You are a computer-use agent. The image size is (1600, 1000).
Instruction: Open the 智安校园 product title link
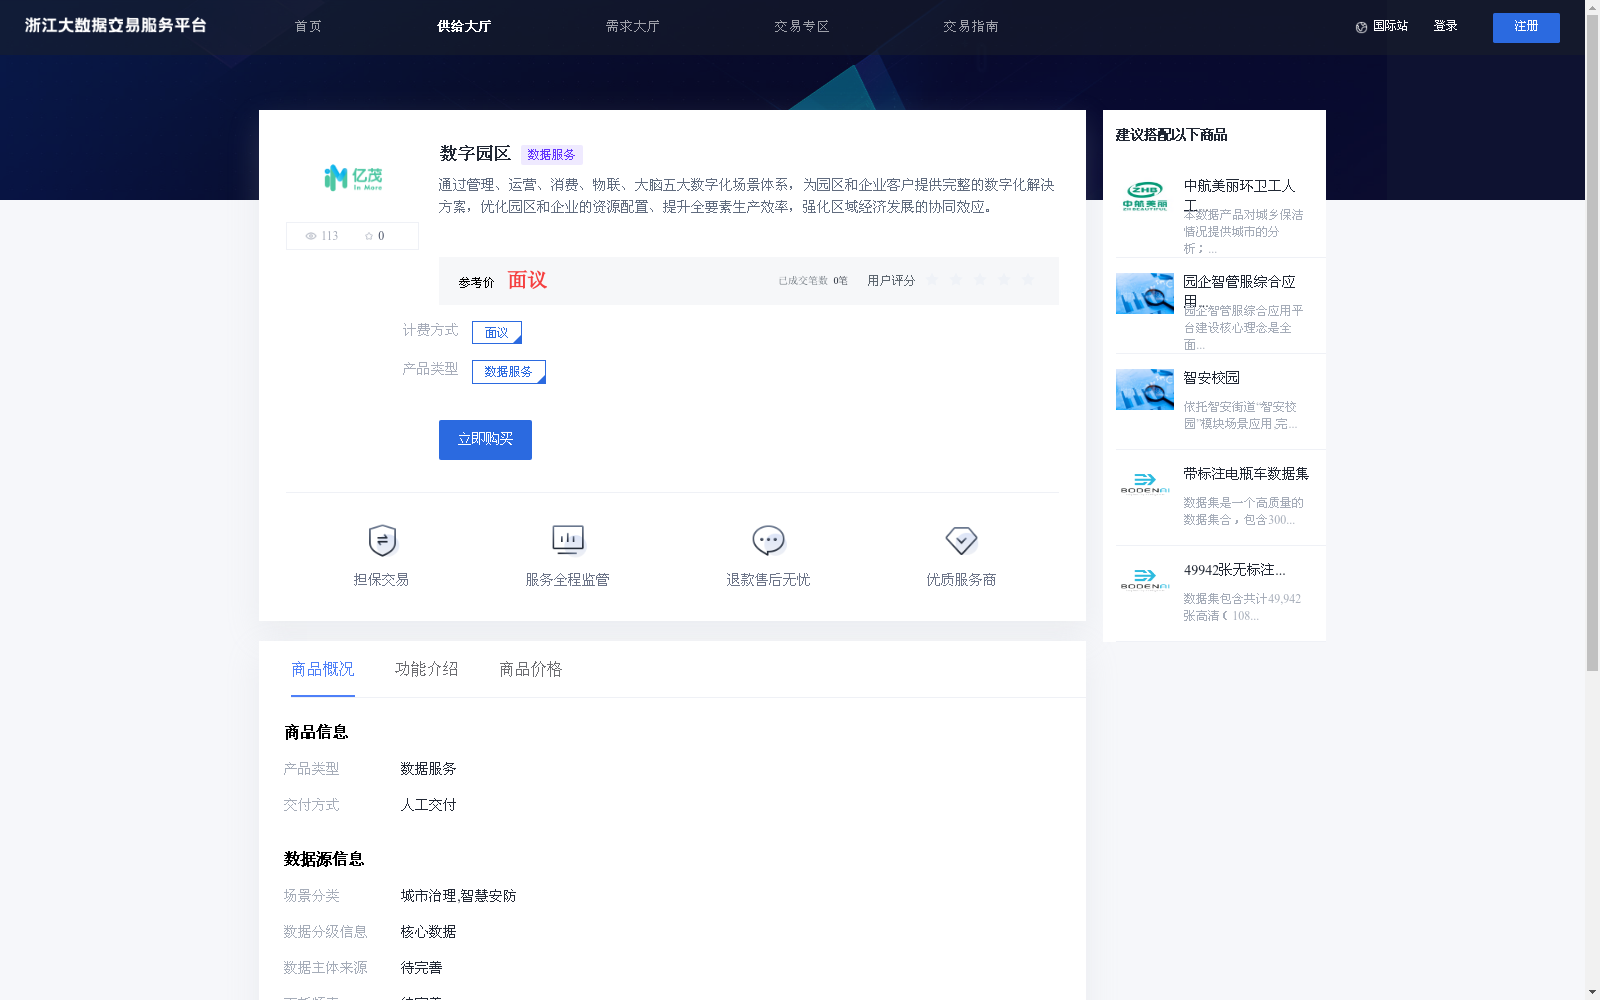pos(1212,378)
